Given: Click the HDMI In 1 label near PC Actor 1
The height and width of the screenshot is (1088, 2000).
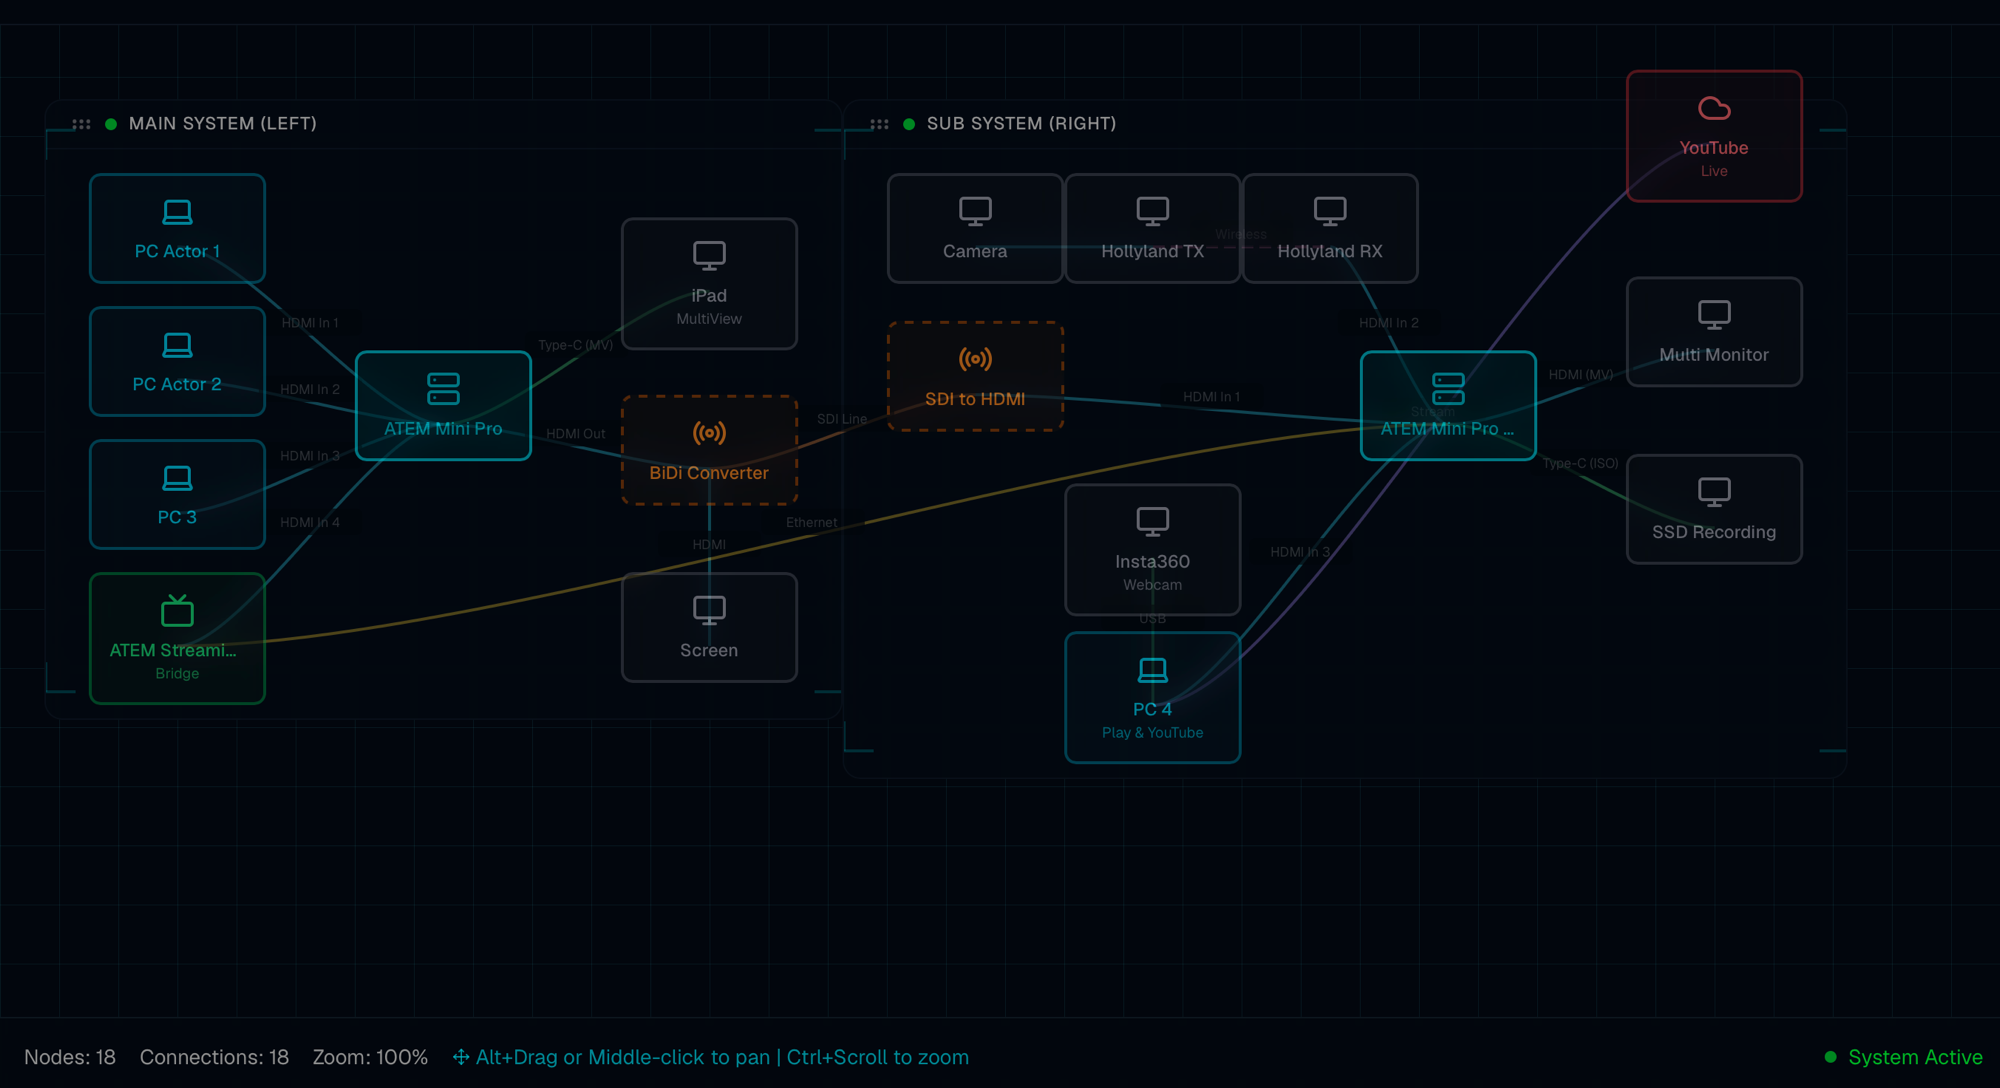Looking at the screenshot, I should 310,323.
